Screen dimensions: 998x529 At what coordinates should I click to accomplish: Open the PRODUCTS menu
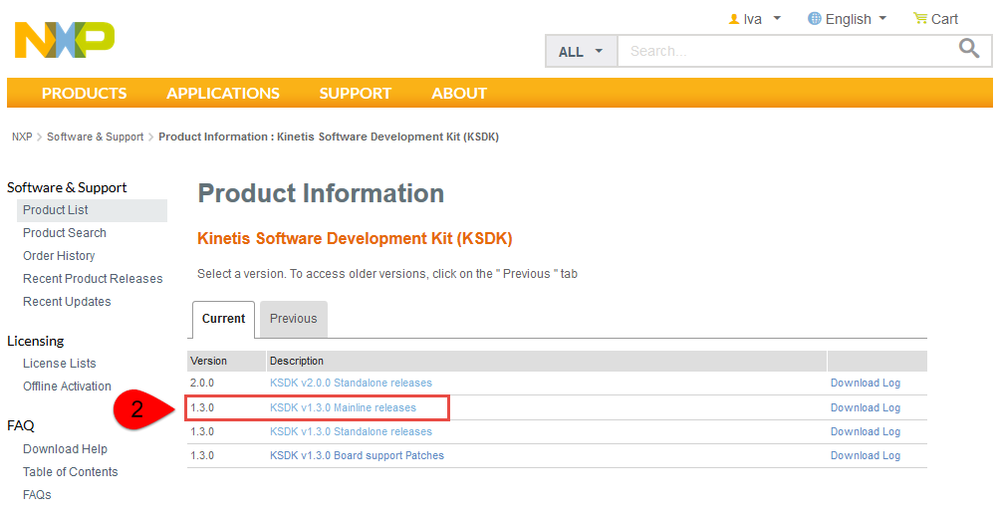pyautogui.click(x=84, y=94)
